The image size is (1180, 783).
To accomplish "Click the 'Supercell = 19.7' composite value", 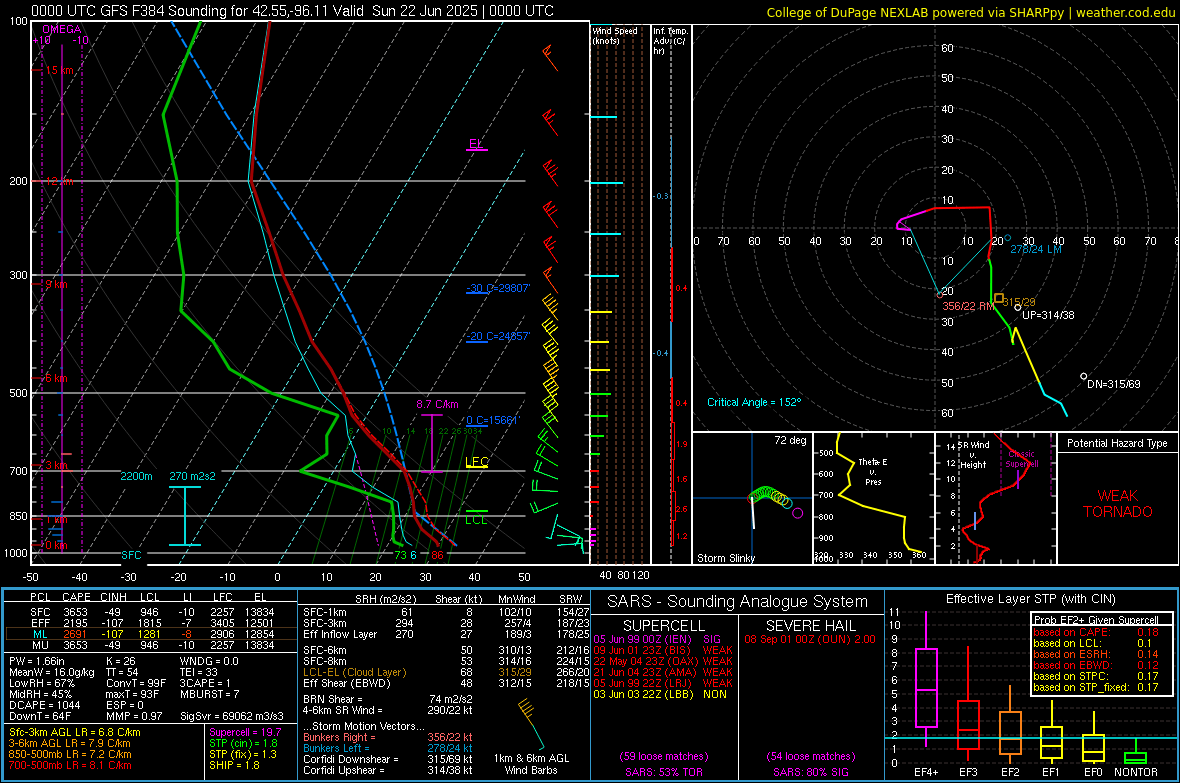I will point(245,732).
